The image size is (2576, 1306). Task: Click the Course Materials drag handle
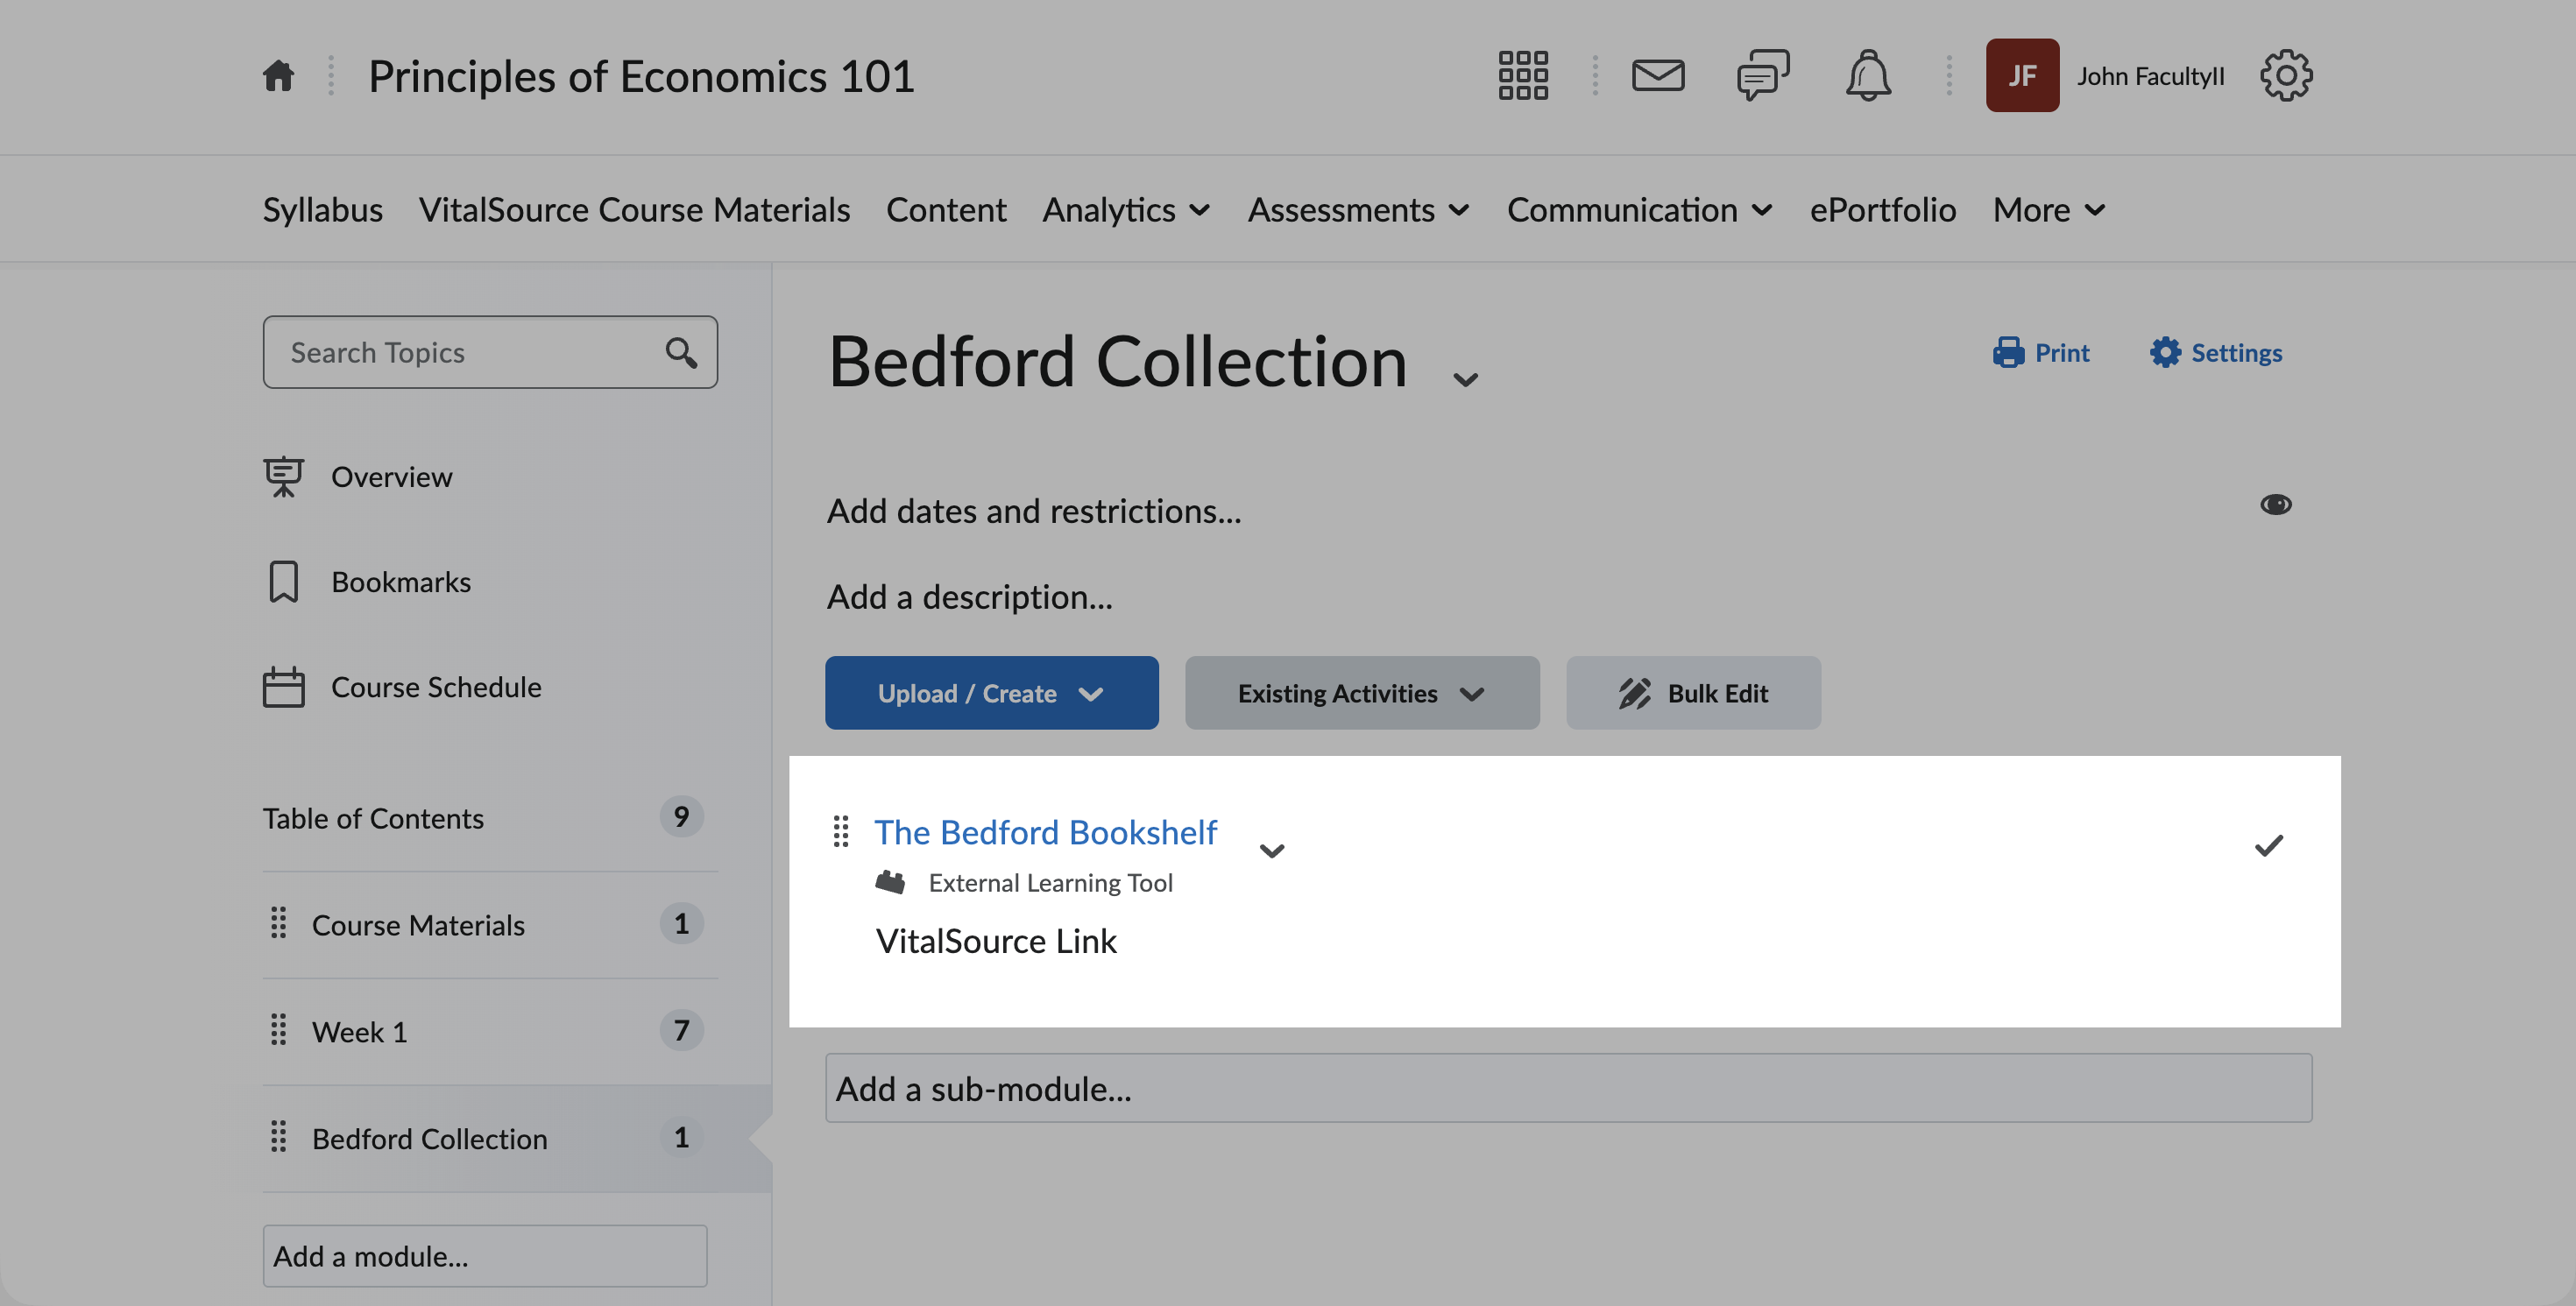point(279,923)
